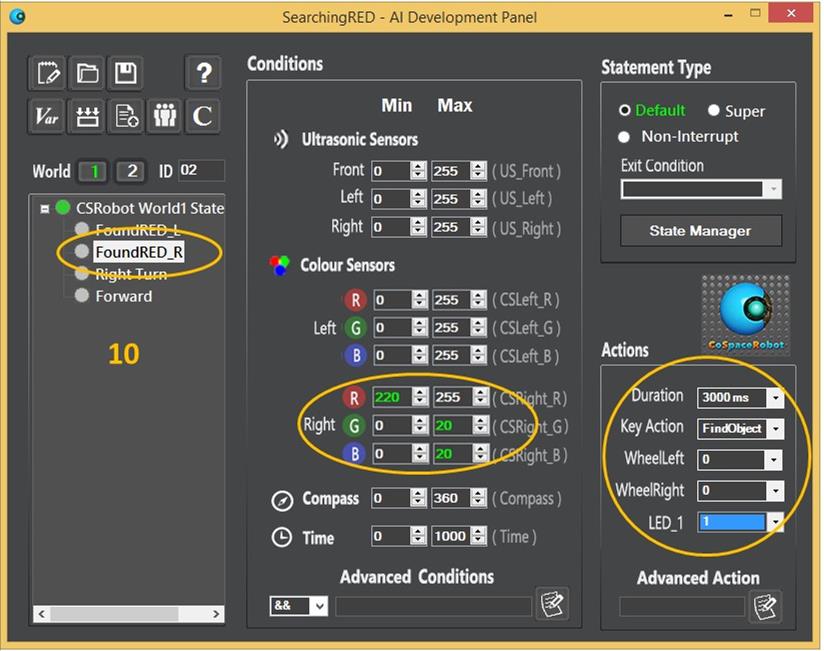Viewport: 824px width, 651px height.
Task: Select the Default statement type radio
Action: coord(626,110)
